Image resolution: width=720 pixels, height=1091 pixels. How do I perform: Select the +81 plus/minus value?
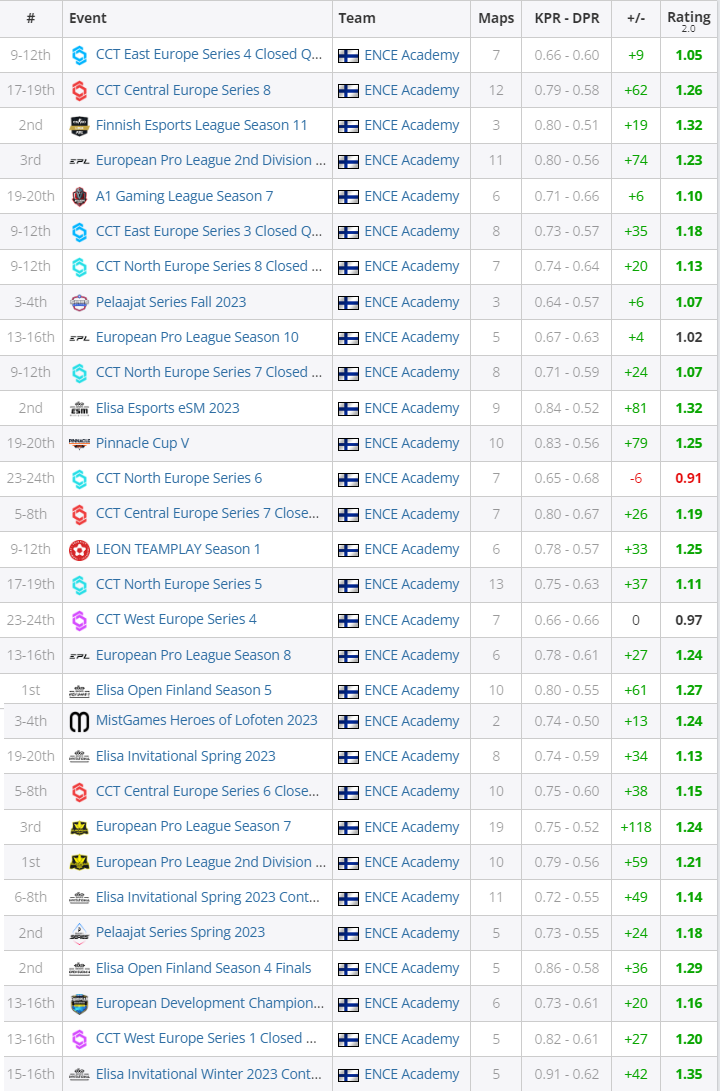click(x=636, y=408)
